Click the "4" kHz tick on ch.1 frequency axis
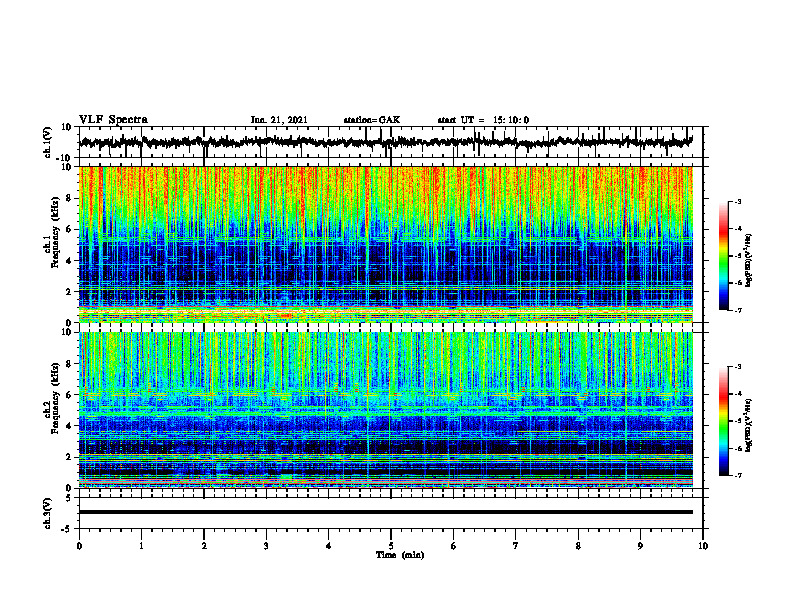 coord(70,261)
